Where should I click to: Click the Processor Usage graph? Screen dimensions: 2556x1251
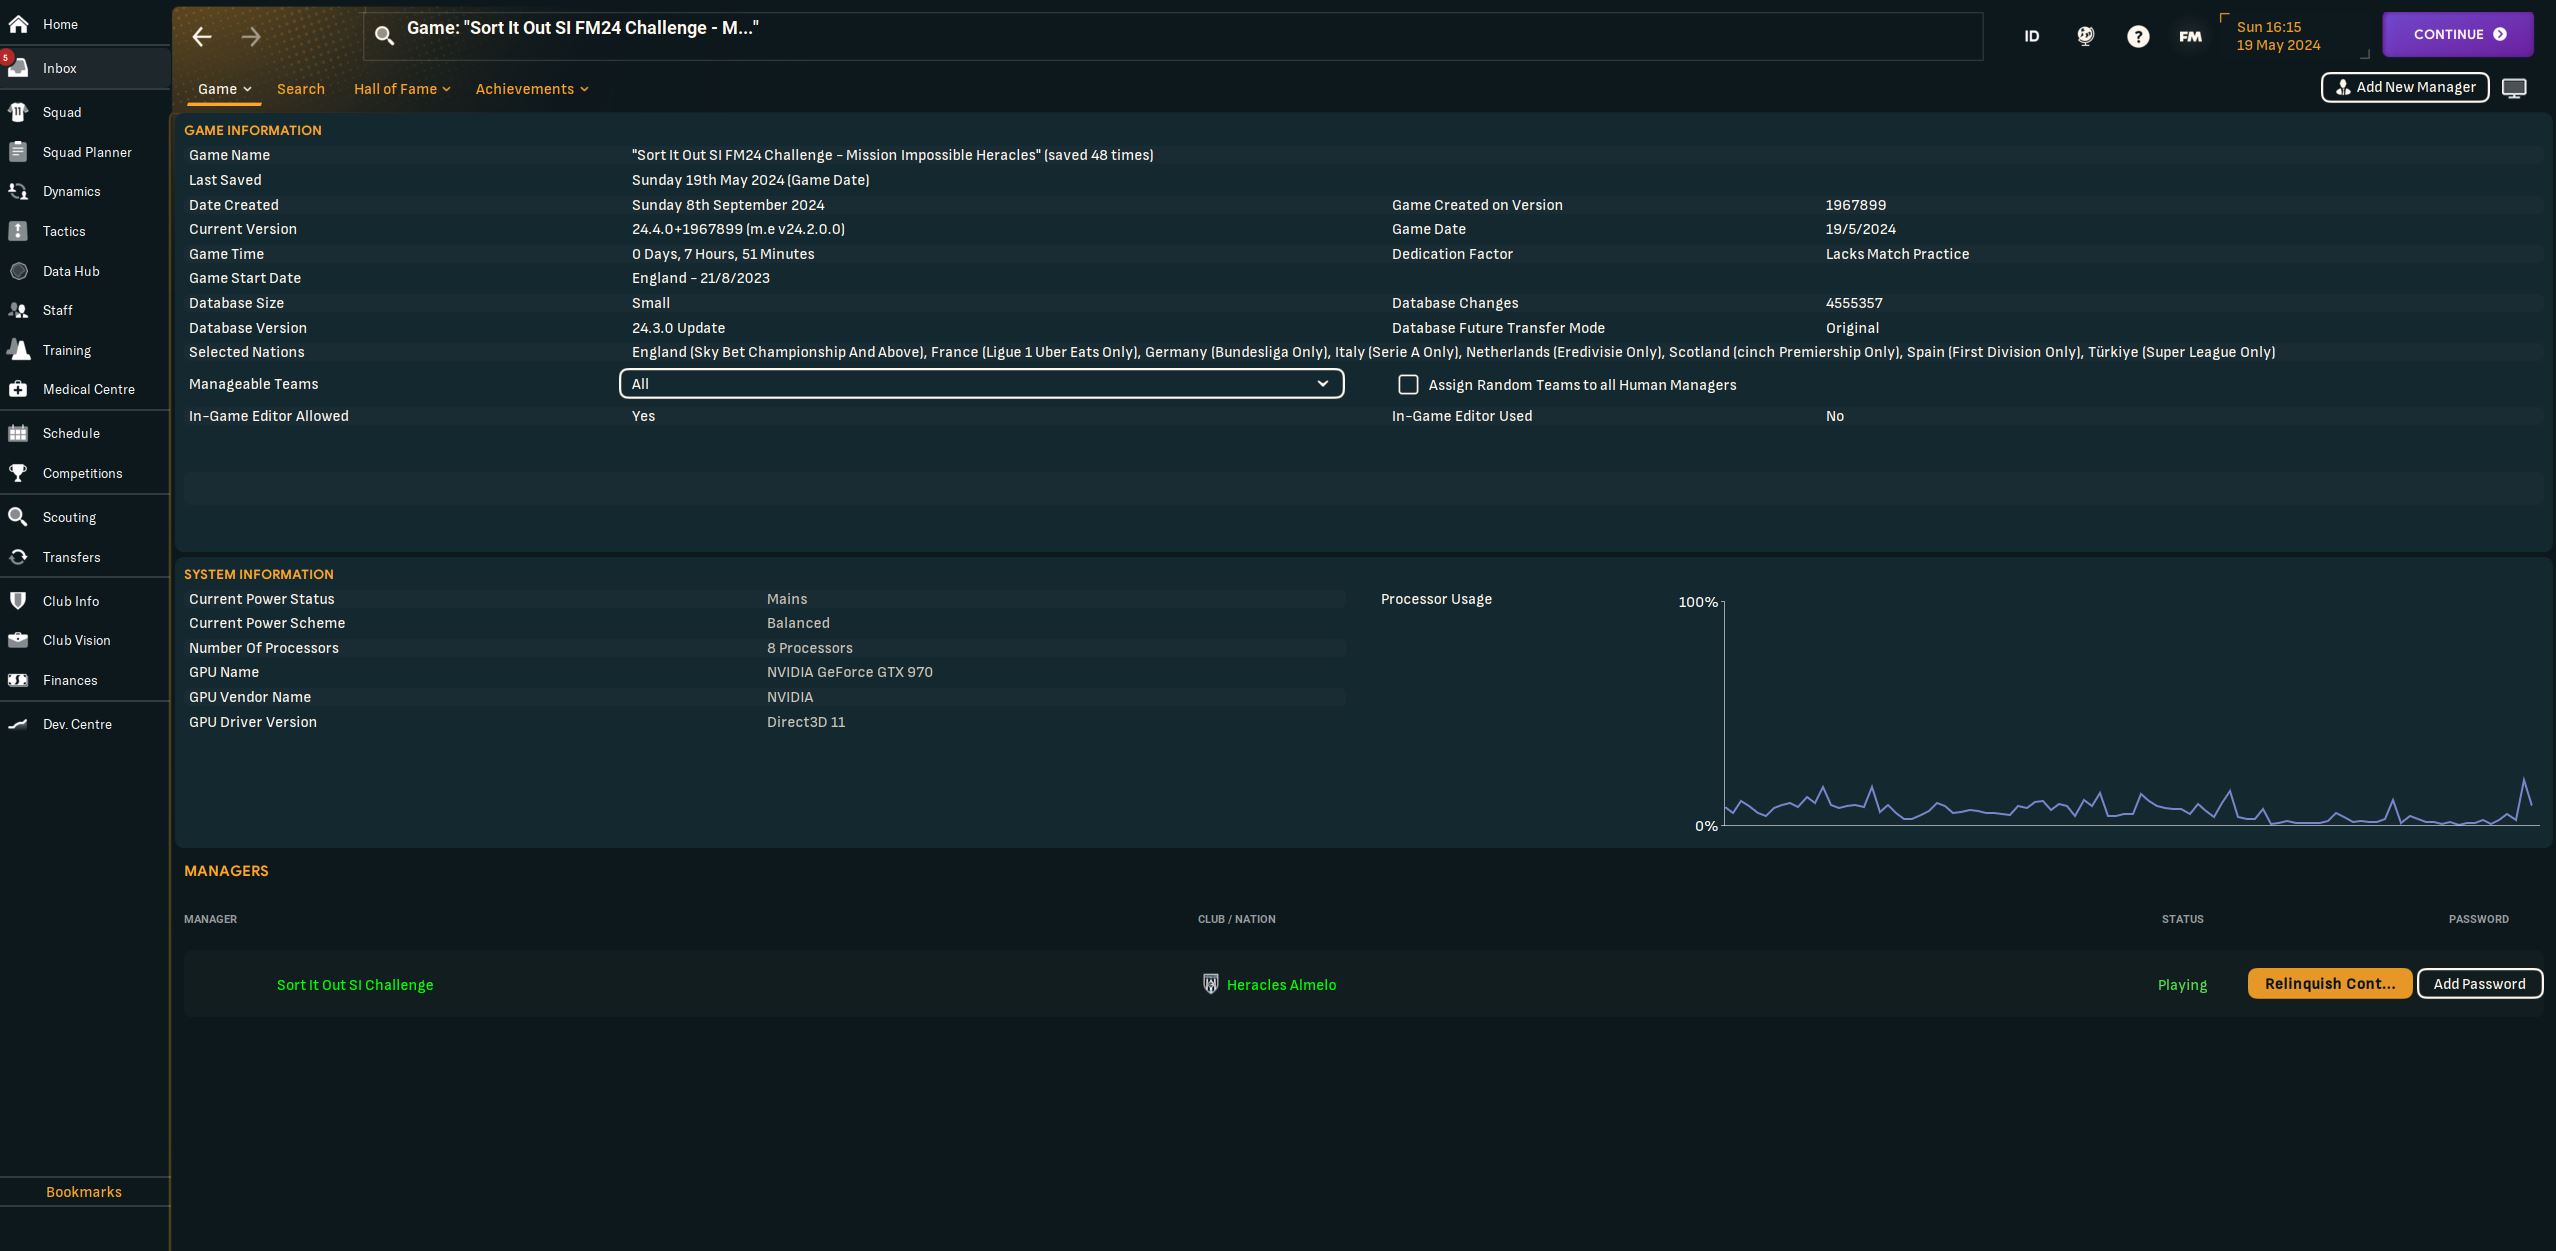tap(2130, 713)
